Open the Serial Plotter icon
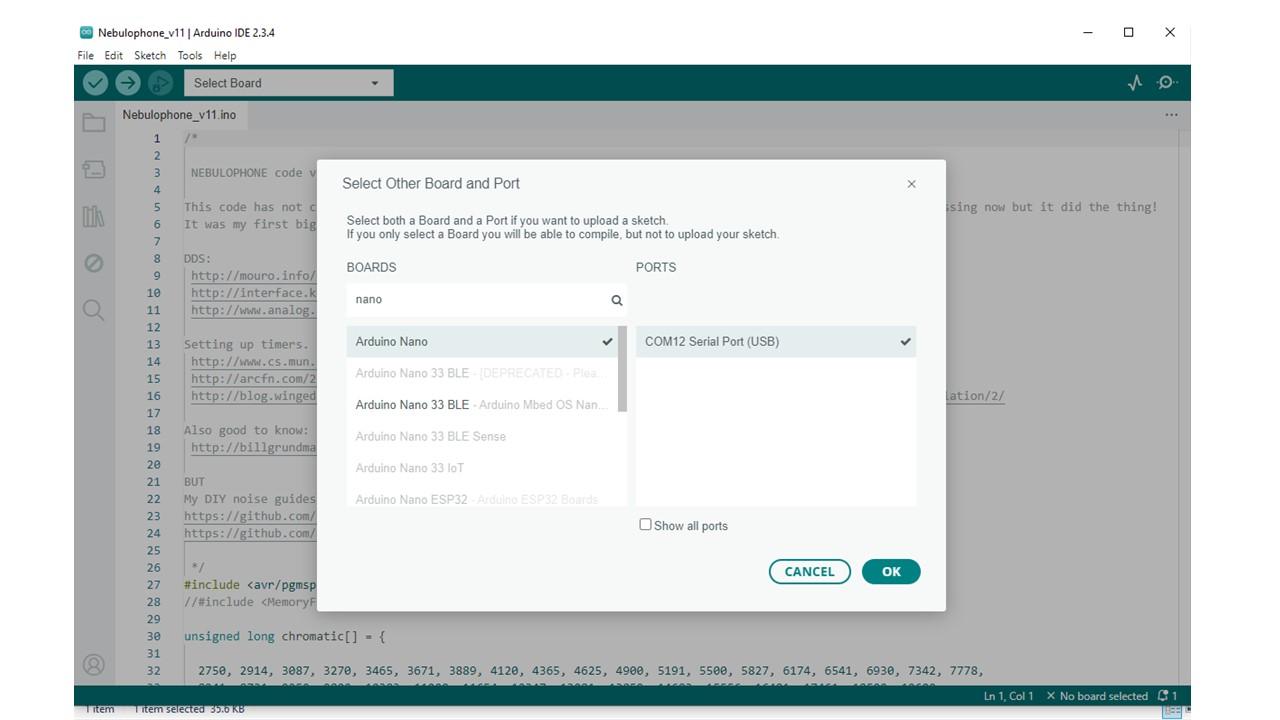1280x720 pixels. [1135, 83]
